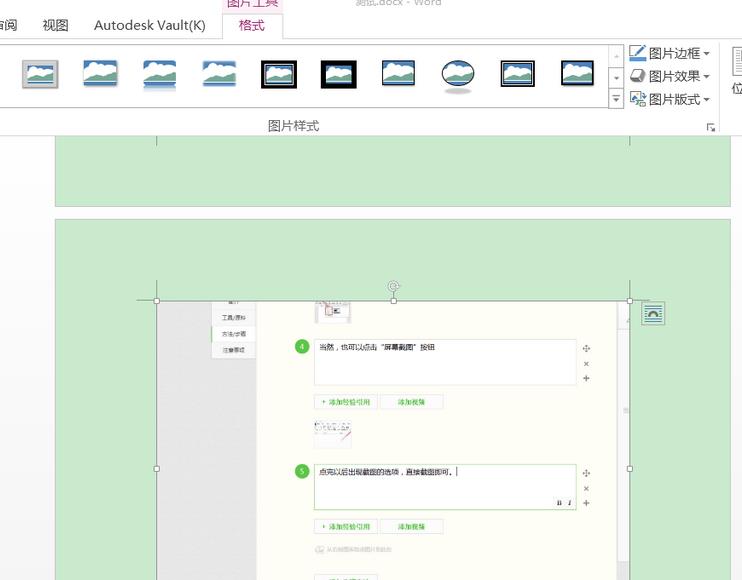Click the 图片版式 icon
Viewport: 742px width, 580px height.
pyautogui.click(x=637, y=99)
